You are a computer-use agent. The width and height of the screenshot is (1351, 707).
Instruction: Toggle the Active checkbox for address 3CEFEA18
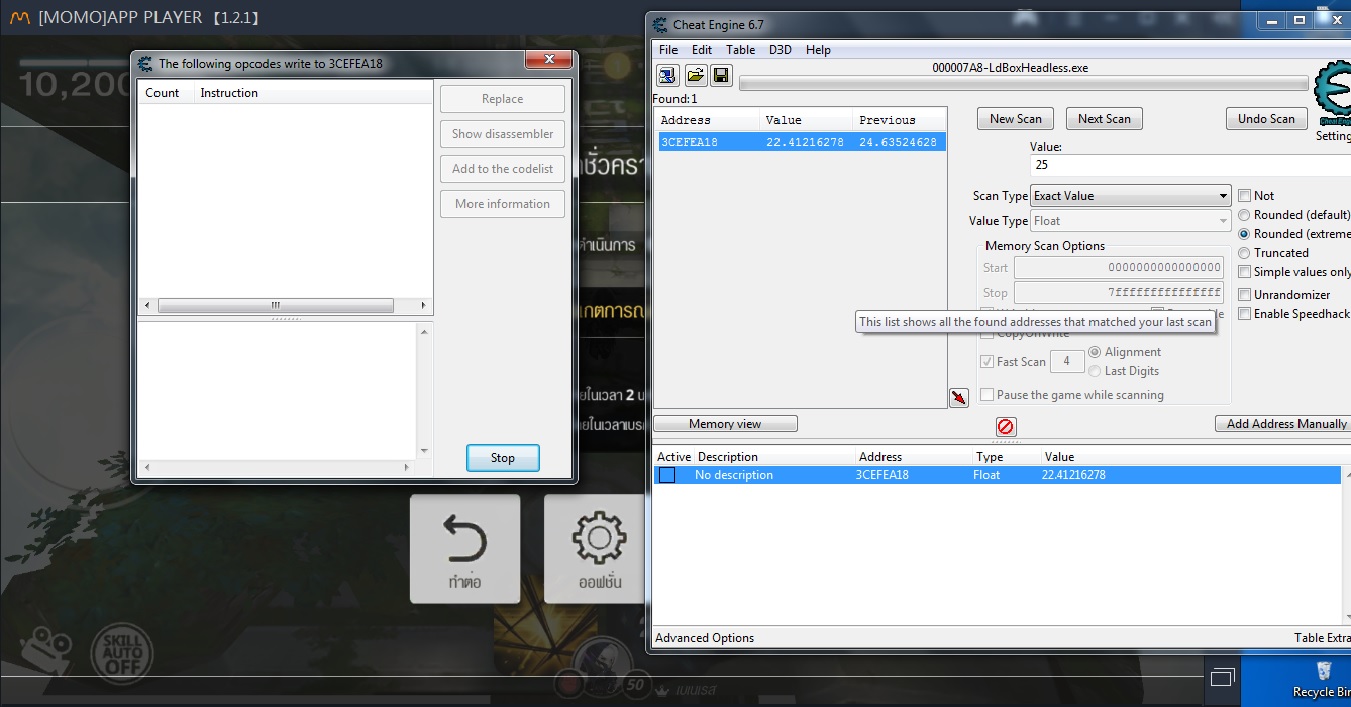(x=667, y=475)
